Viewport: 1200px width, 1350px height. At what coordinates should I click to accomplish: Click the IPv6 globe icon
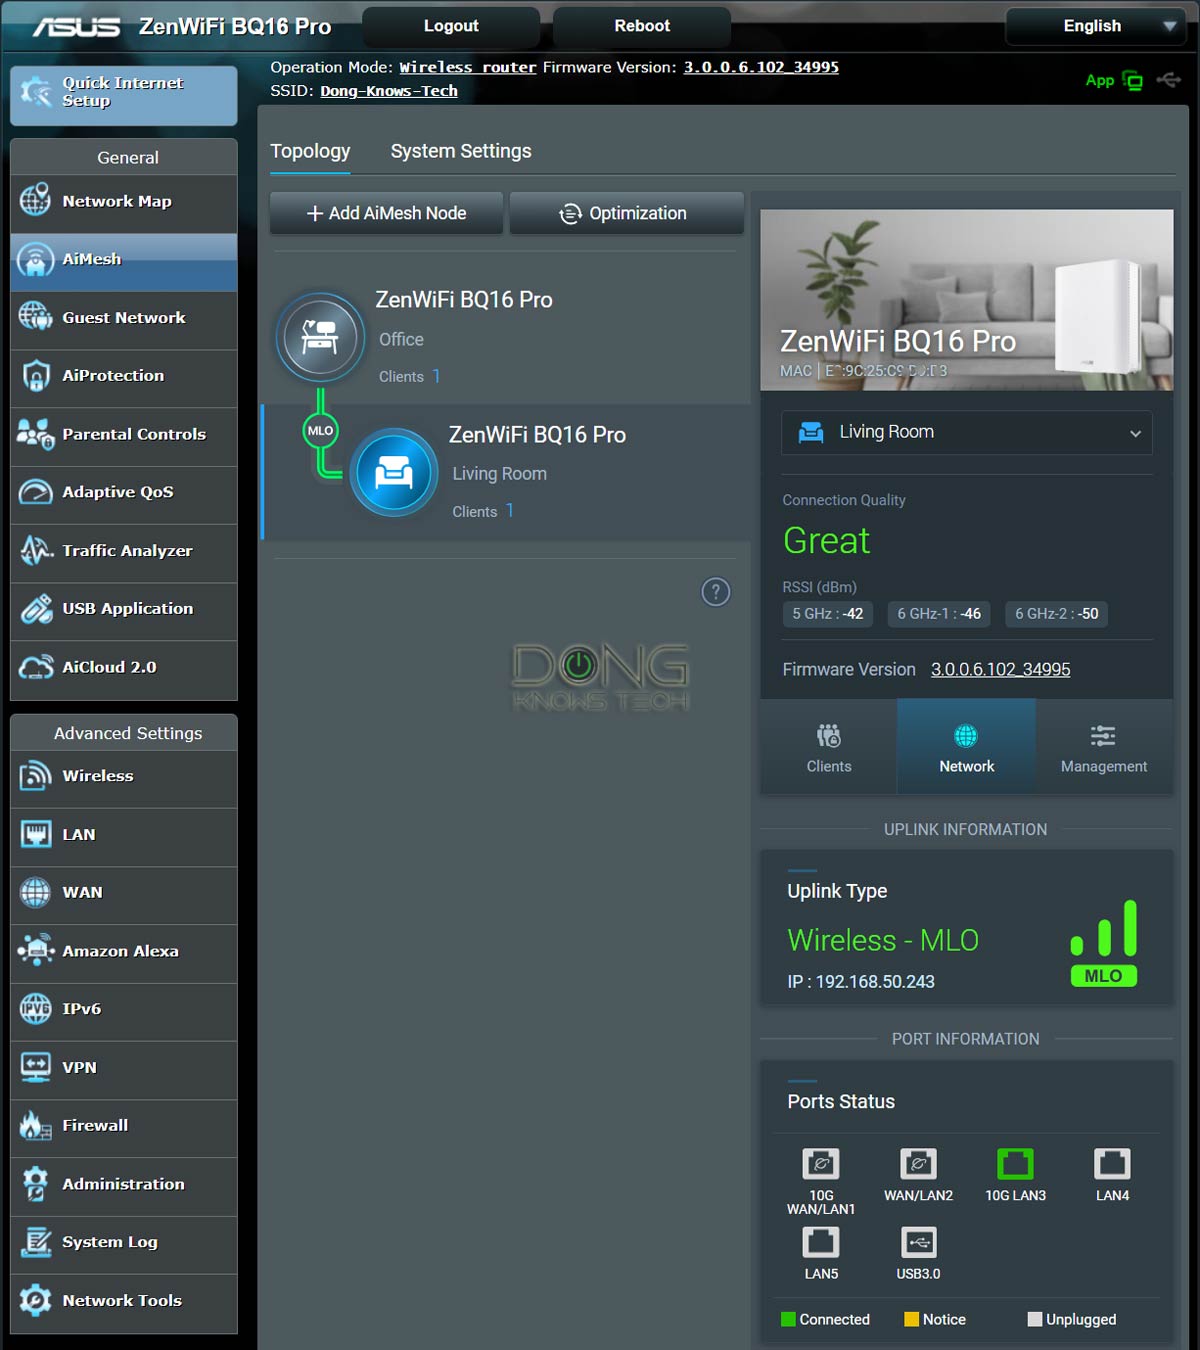click(x=35, y=1009)
